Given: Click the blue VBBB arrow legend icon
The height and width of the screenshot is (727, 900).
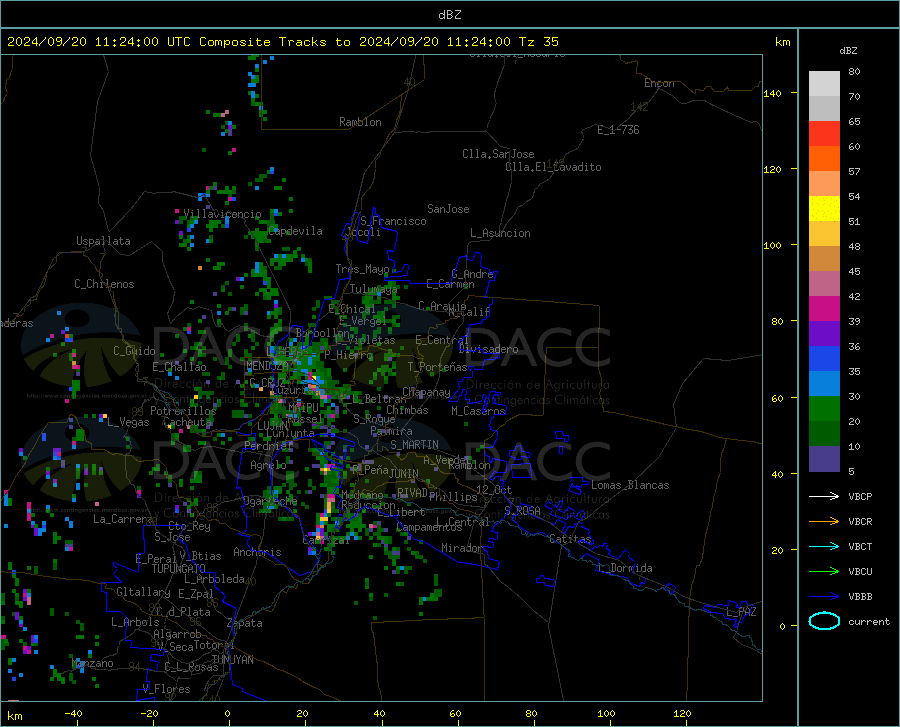Looking at the screenshot, I should point(824,597).
